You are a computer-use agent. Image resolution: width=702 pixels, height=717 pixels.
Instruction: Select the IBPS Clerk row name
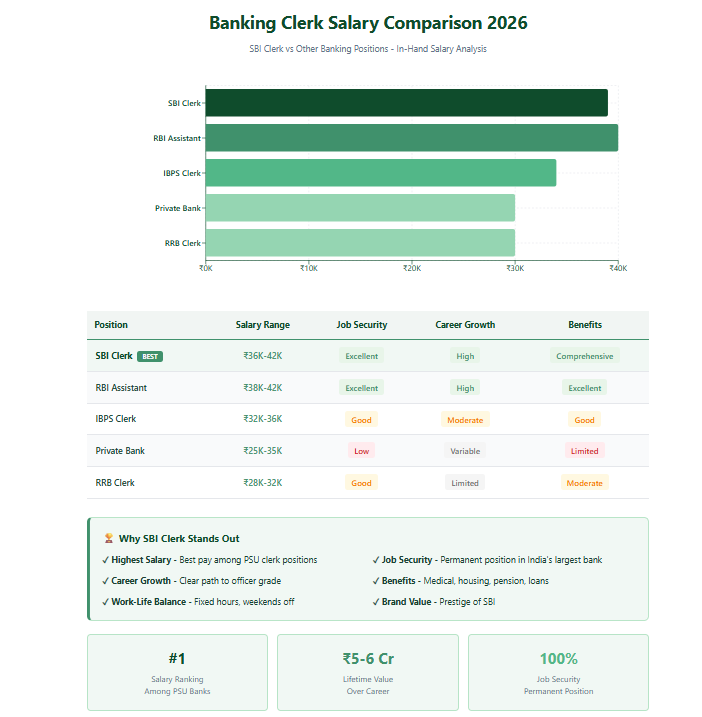point(116,419)
